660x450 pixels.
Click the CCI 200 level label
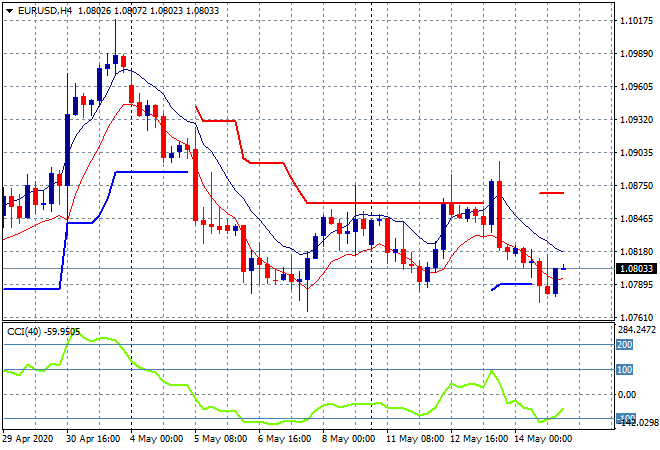click(625, 345)
